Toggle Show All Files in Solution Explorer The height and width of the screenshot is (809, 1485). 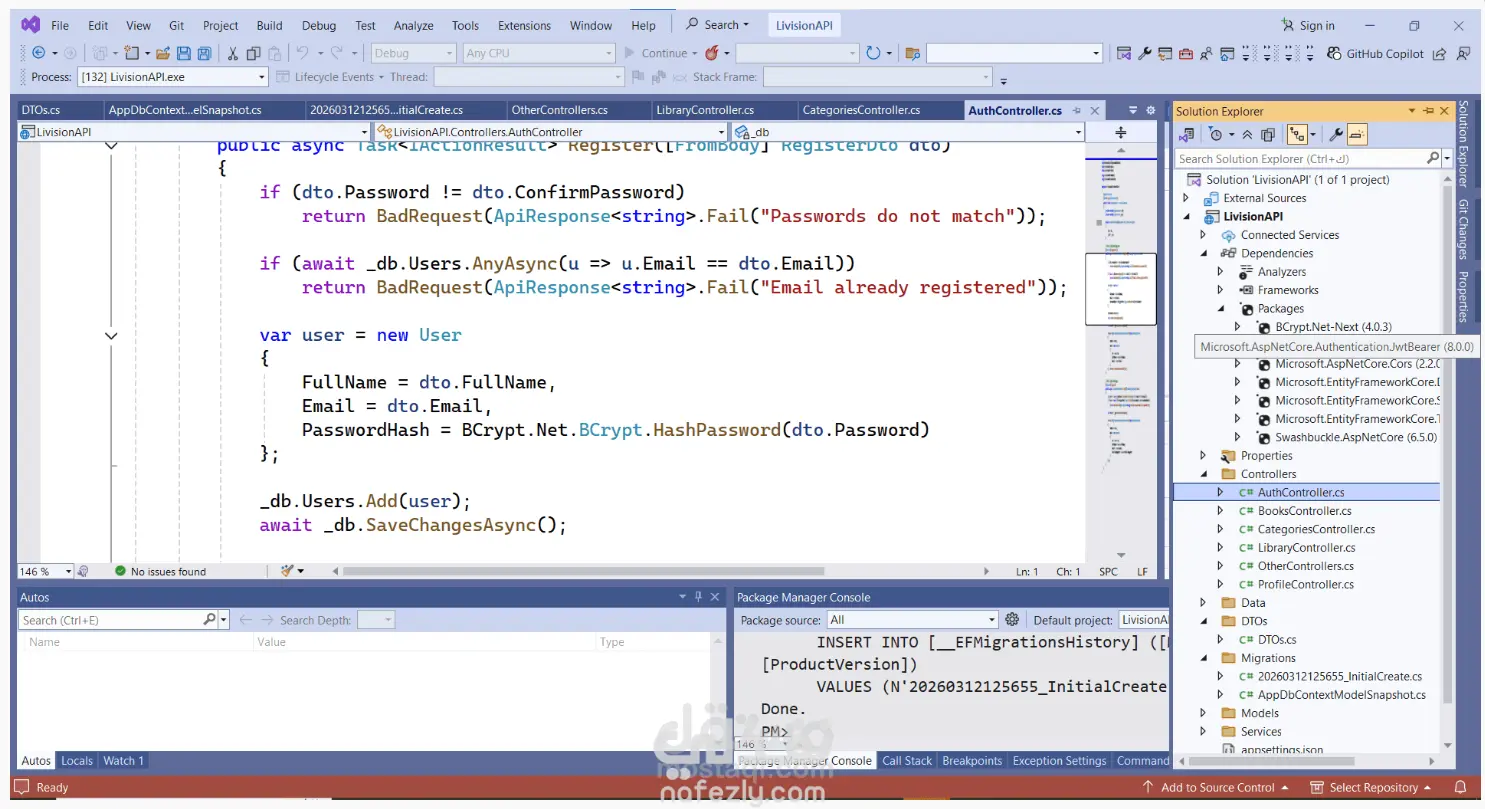1268,134
